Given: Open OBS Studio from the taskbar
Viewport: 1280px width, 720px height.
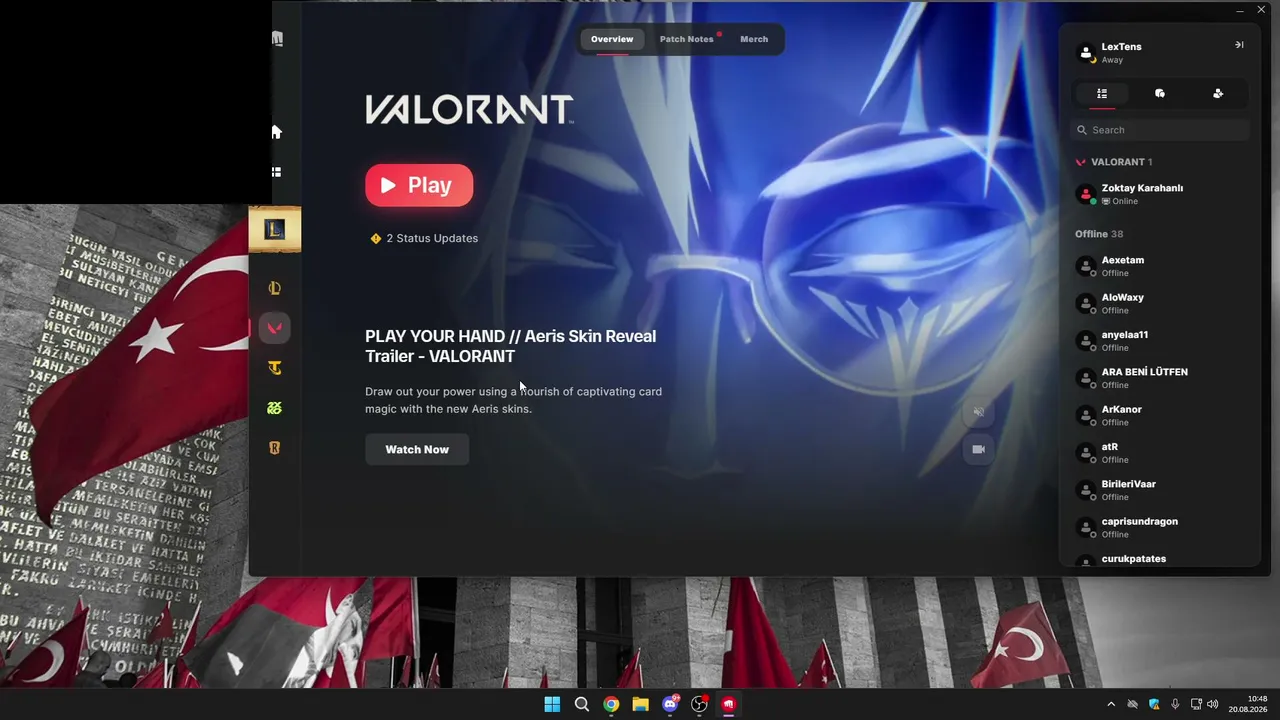Looking at the screenshot, I should [700, 704].
